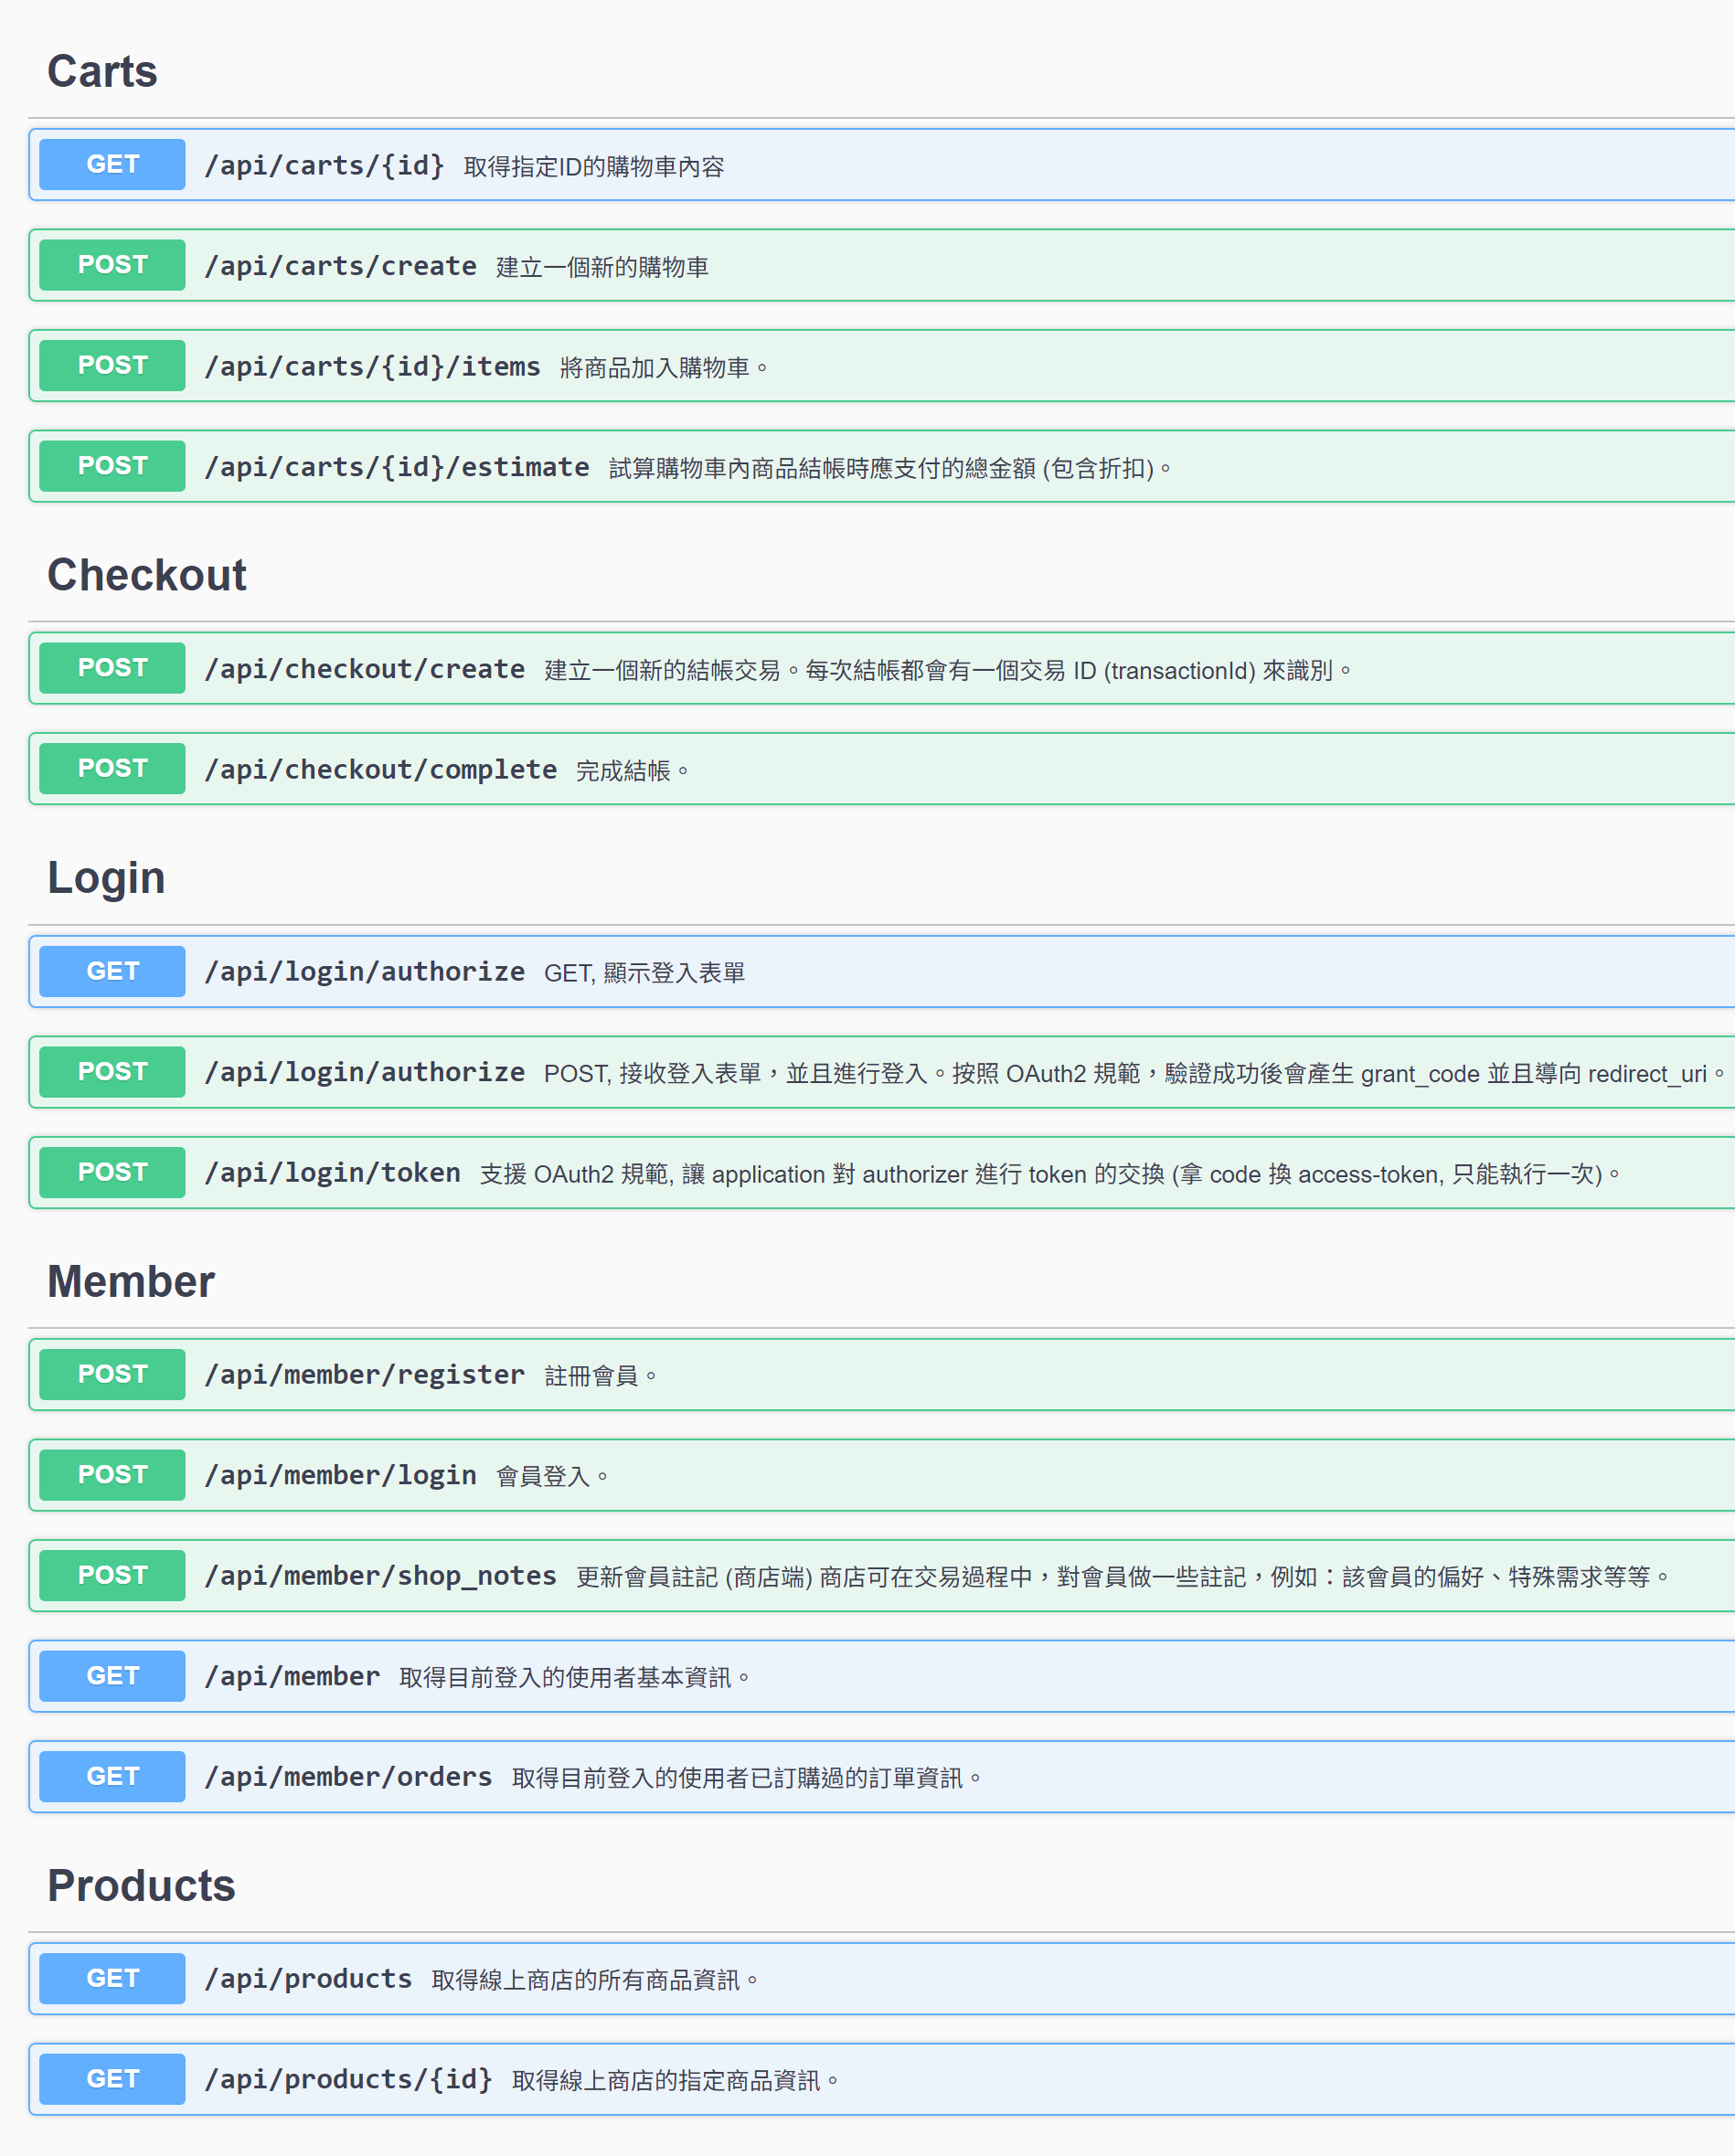Open GET /api/products/{id} operation
This screenshot has width=1735, height=2156.
(x=348, y=2079)
